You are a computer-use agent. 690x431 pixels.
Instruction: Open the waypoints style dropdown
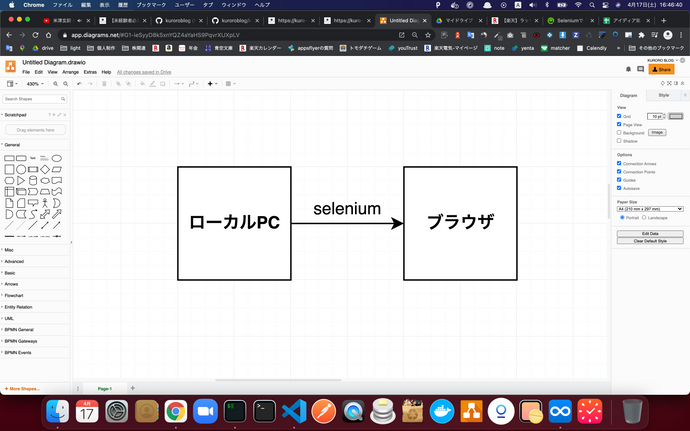pos(194,84)
